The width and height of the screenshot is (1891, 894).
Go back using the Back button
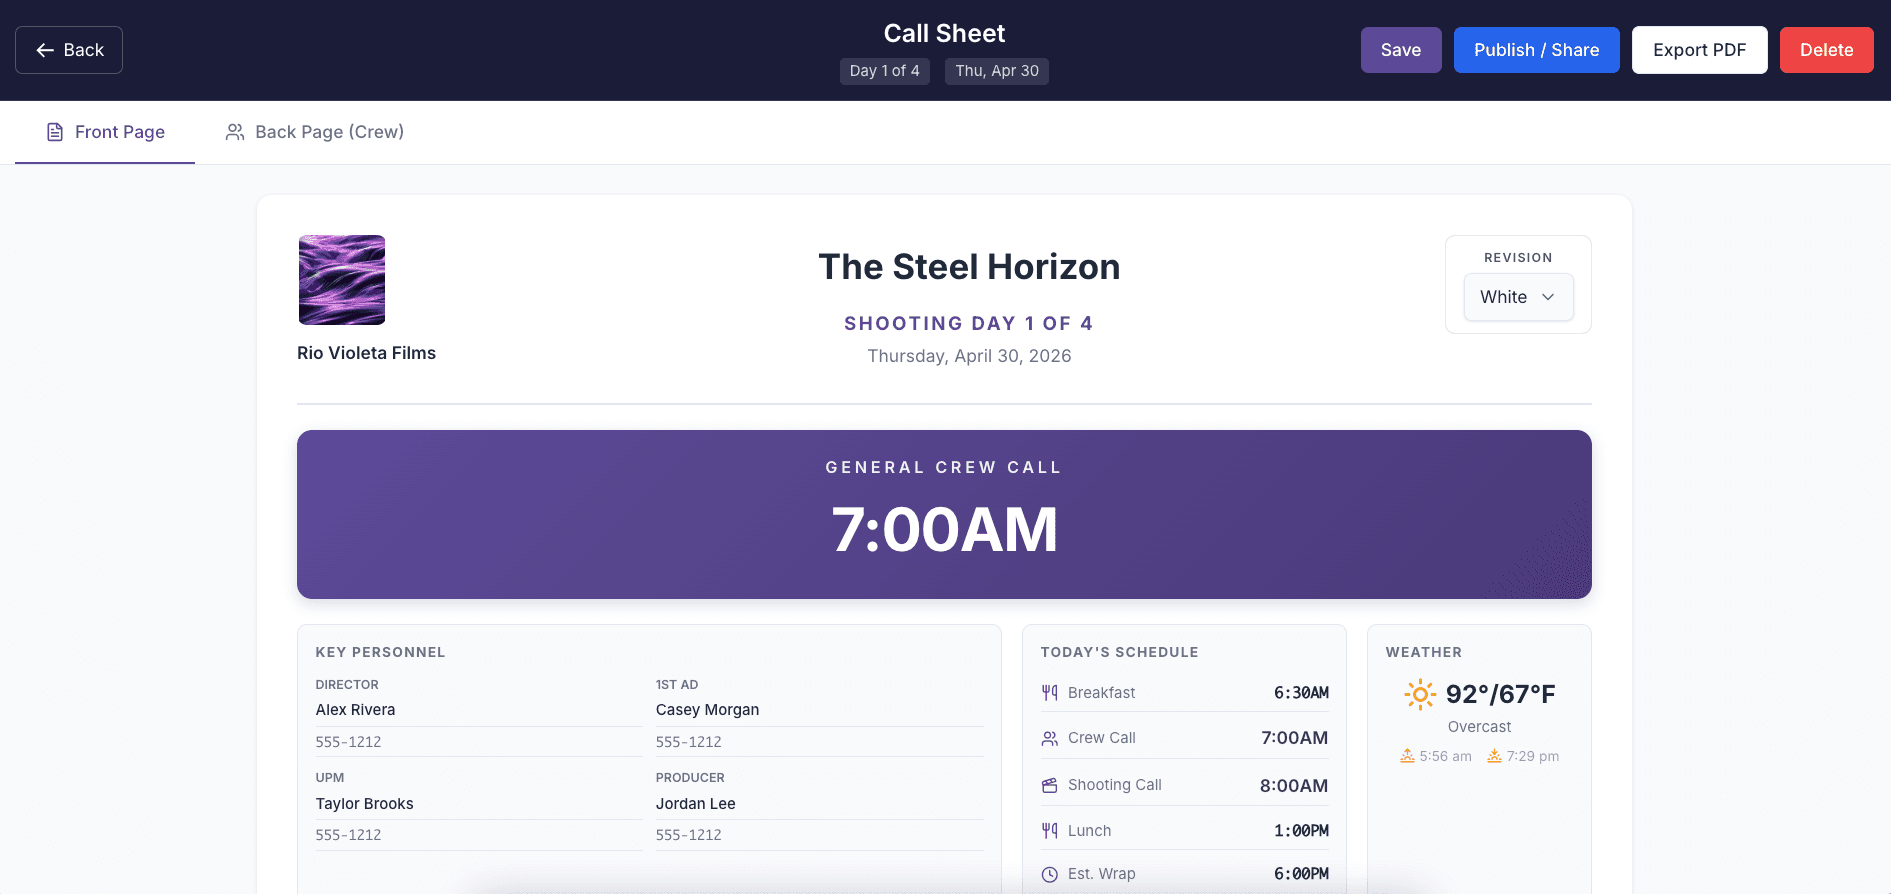coord(69,50)
